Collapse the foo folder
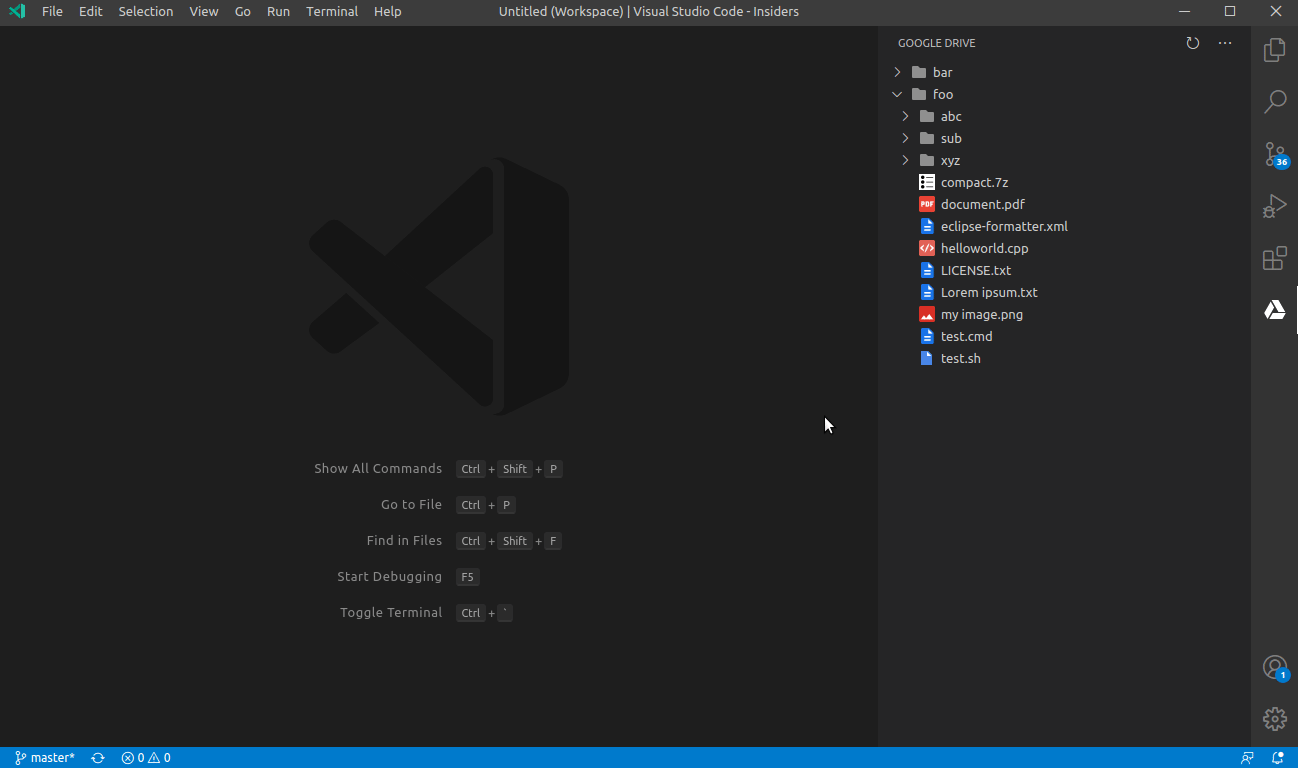The image size is (1298, 768). pyautogui.click(x=897, y=94)
